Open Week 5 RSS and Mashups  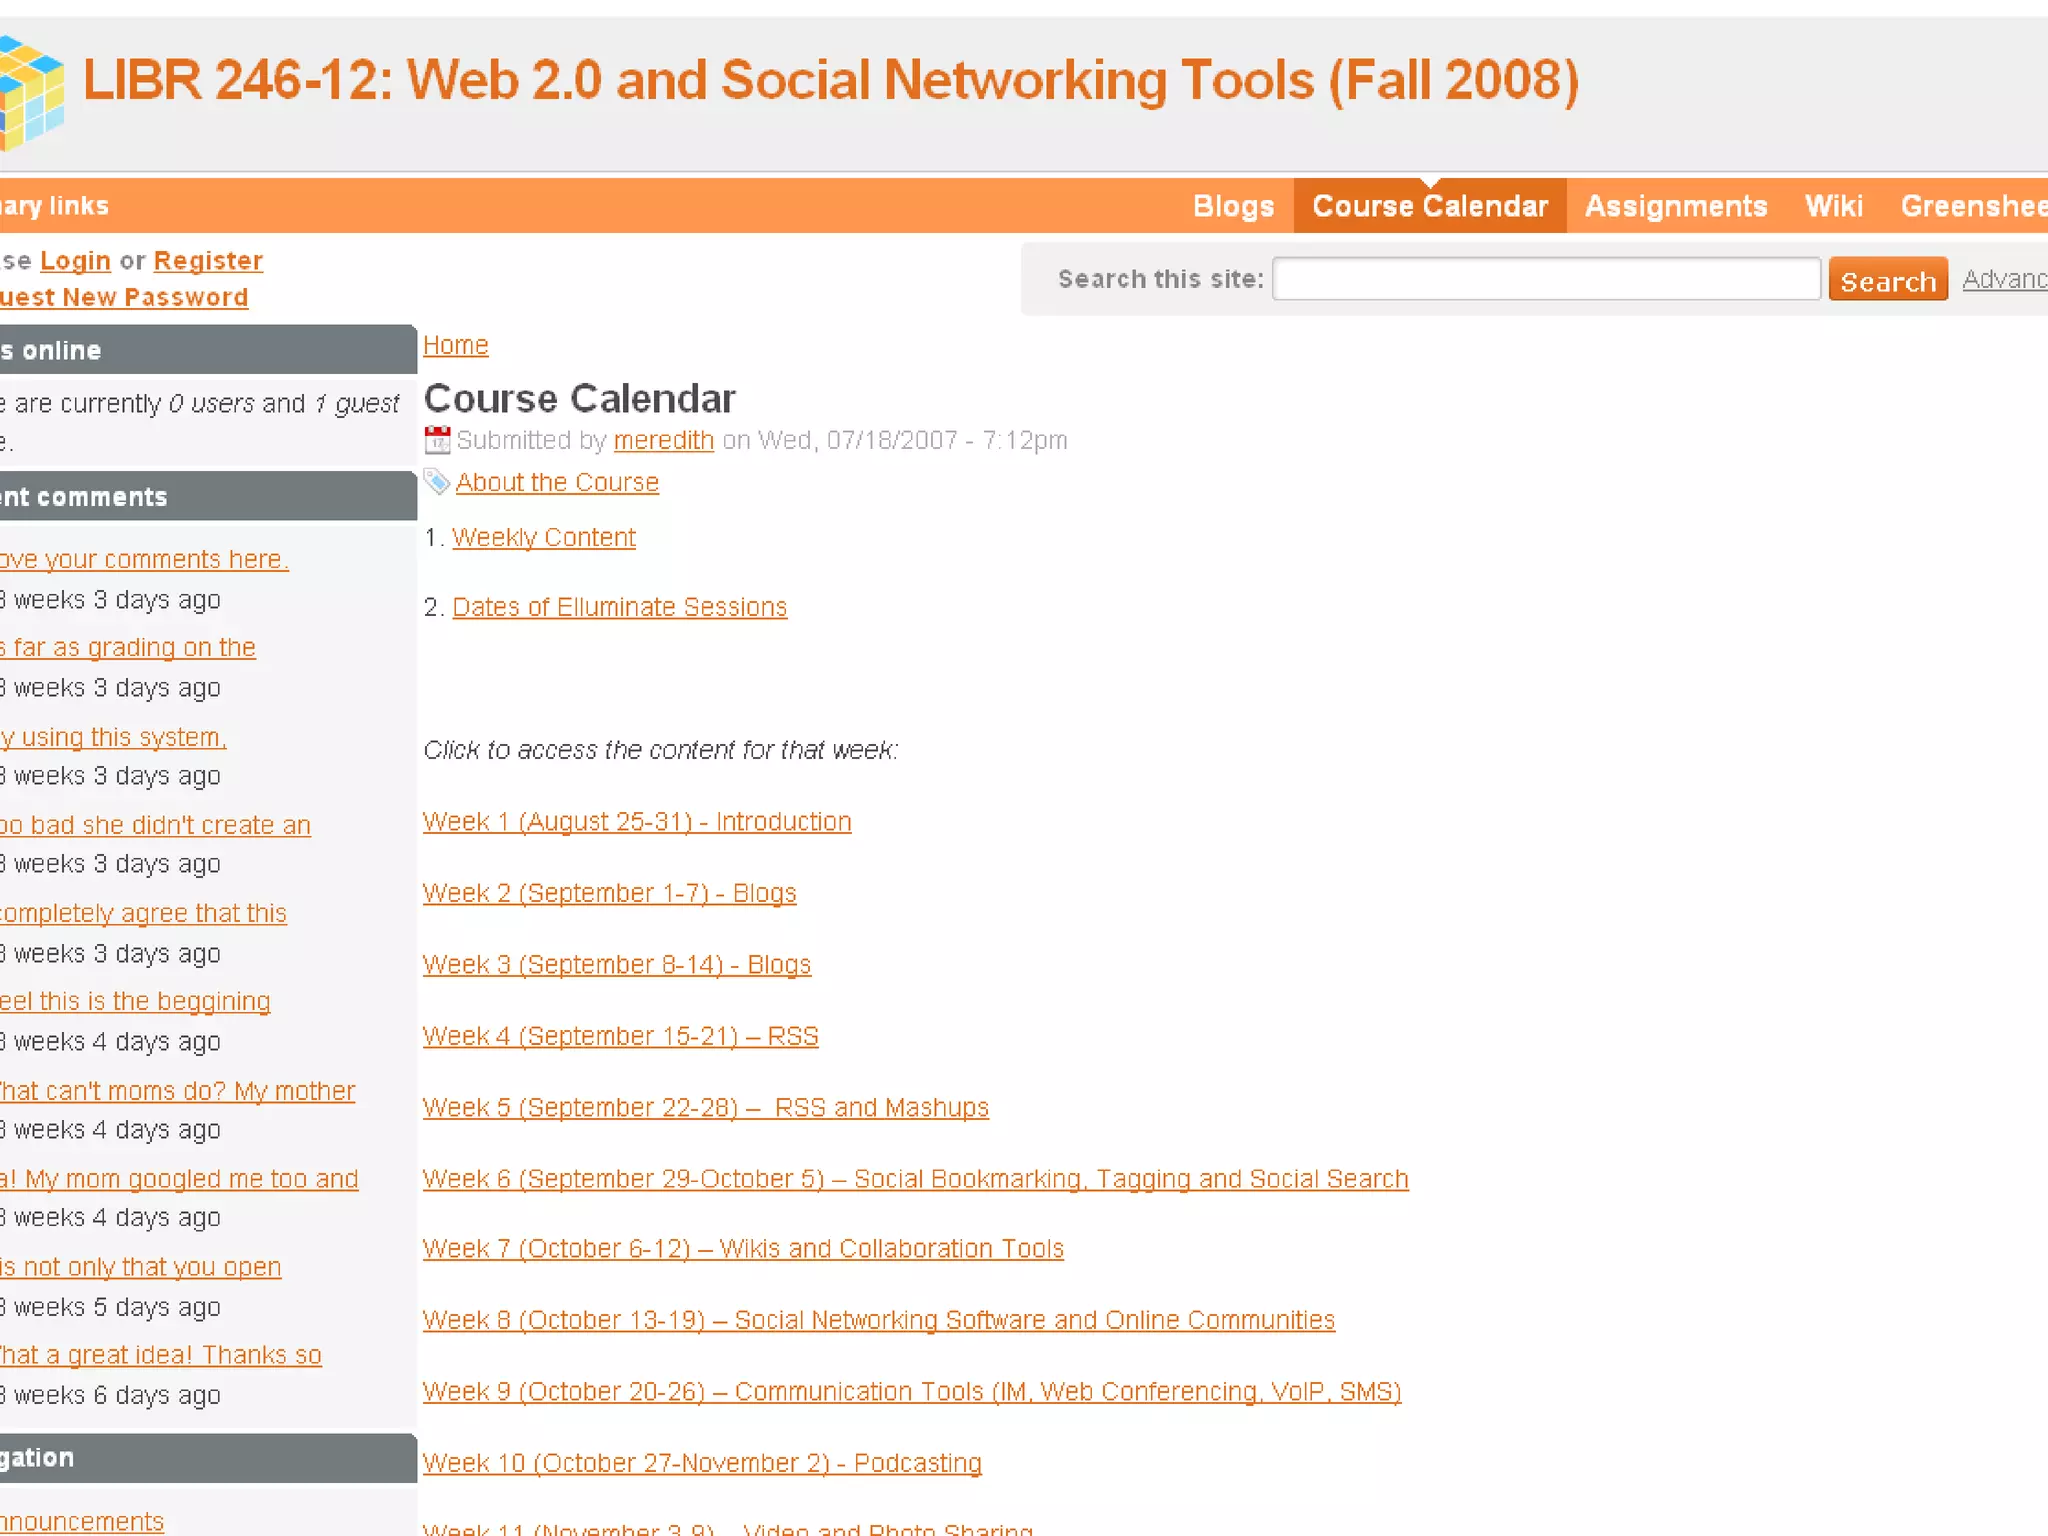(705, 1107)
